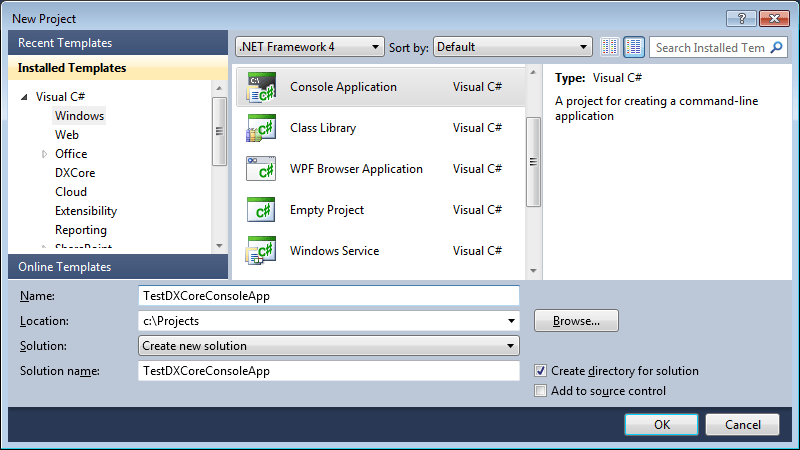Open the Installed Templates section
This screenshot has height=450, width=800.
pos(118,68)
